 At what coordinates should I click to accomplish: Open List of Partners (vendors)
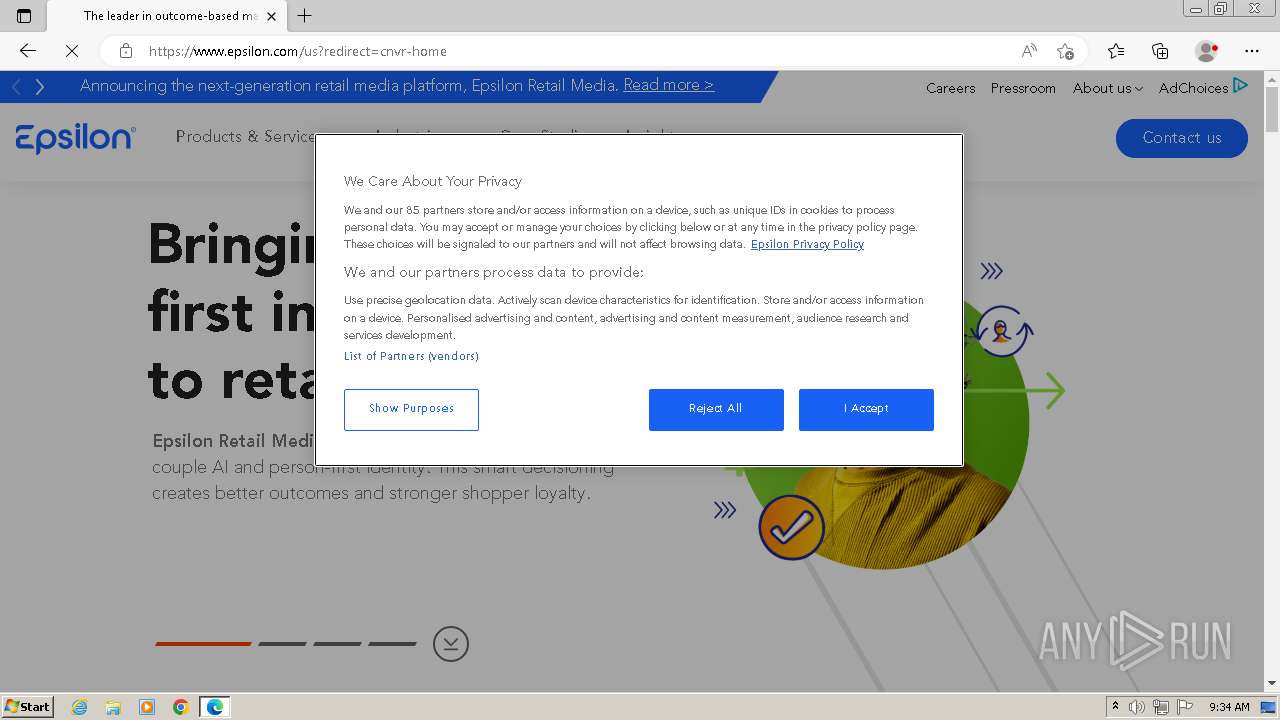[411, 356]
